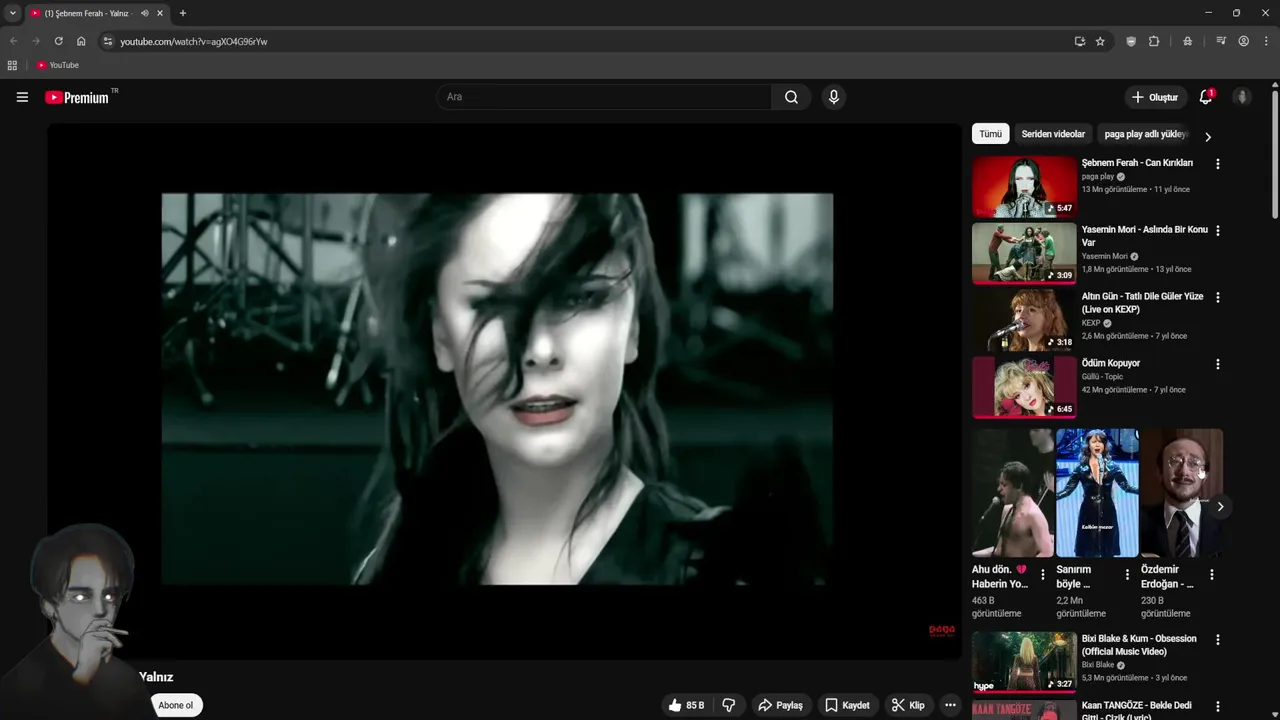The height and width of the screenshot is (720, 1280).
Task: Open options for Kaan Tangöze video
Action: 1217,707
